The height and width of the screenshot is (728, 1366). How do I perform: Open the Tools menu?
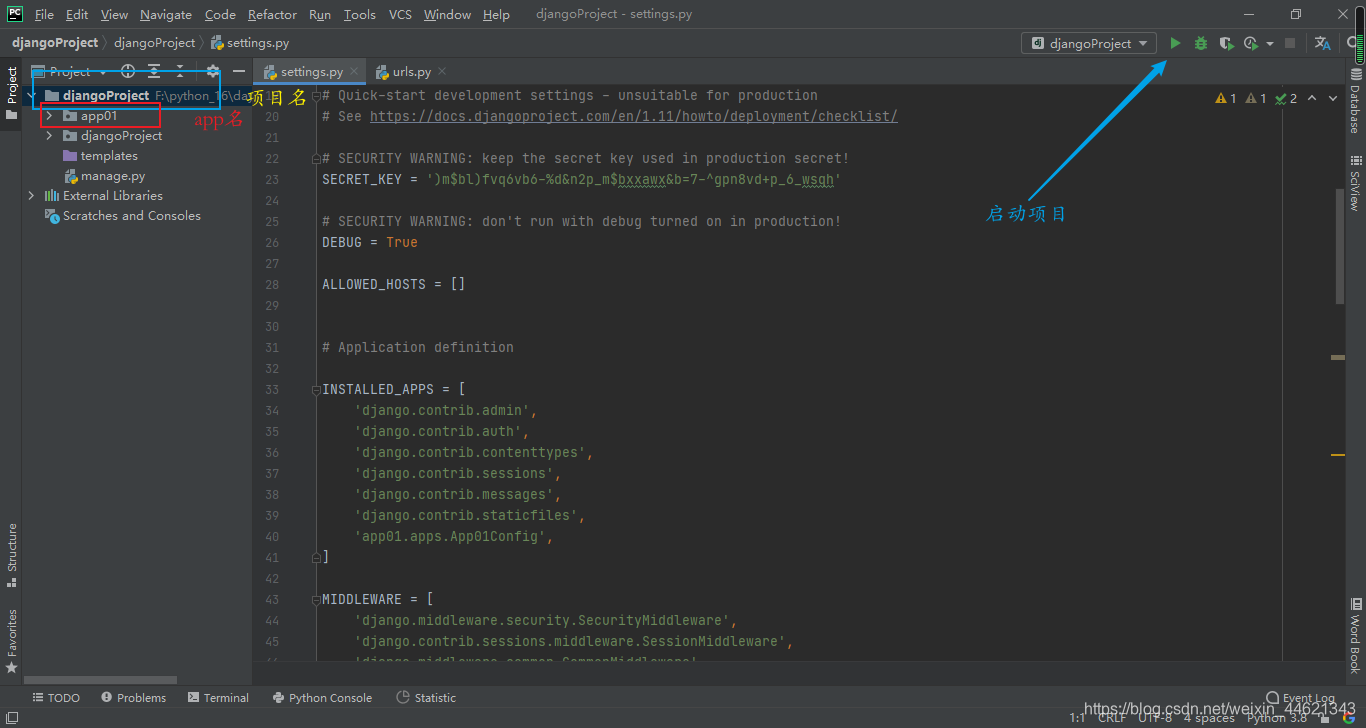click(x=360, y=14)
